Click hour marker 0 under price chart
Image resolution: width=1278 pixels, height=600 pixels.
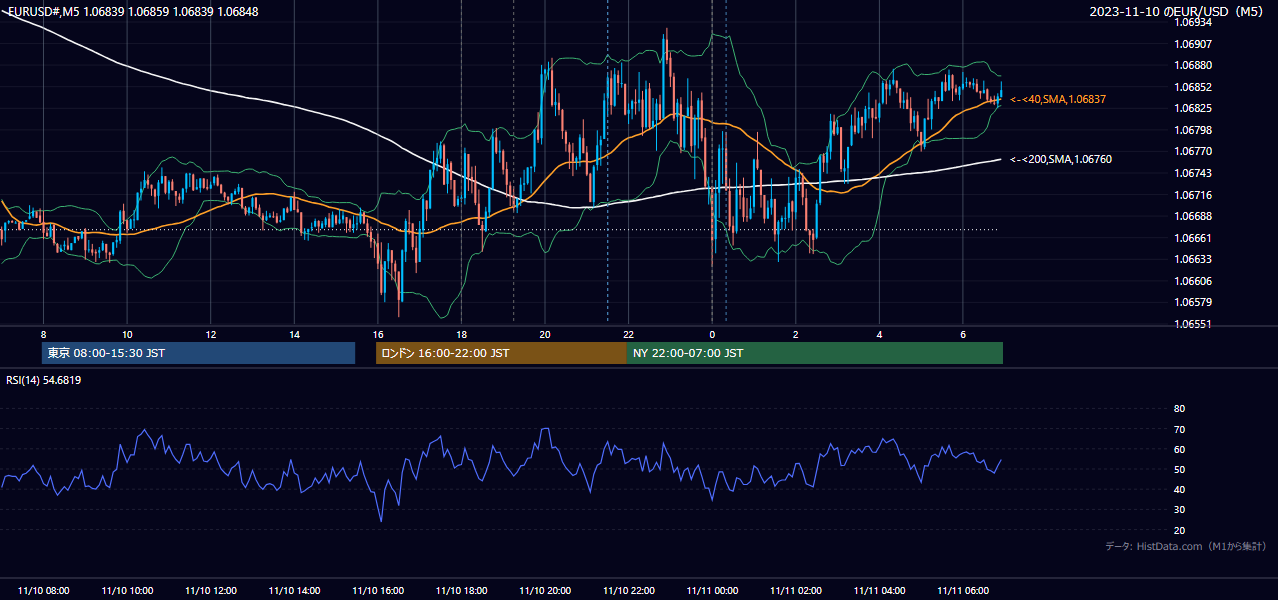coord(711,334)
